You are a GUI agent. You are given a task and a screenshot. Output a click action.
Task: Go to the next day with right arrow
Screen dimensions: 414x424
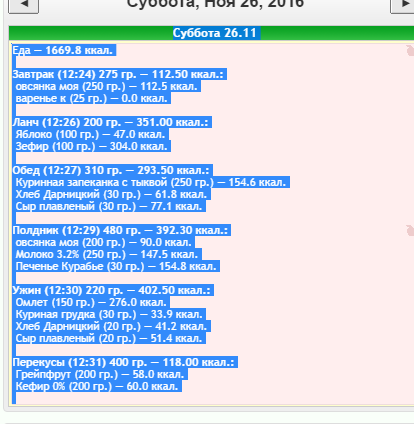tap(403, 5)
